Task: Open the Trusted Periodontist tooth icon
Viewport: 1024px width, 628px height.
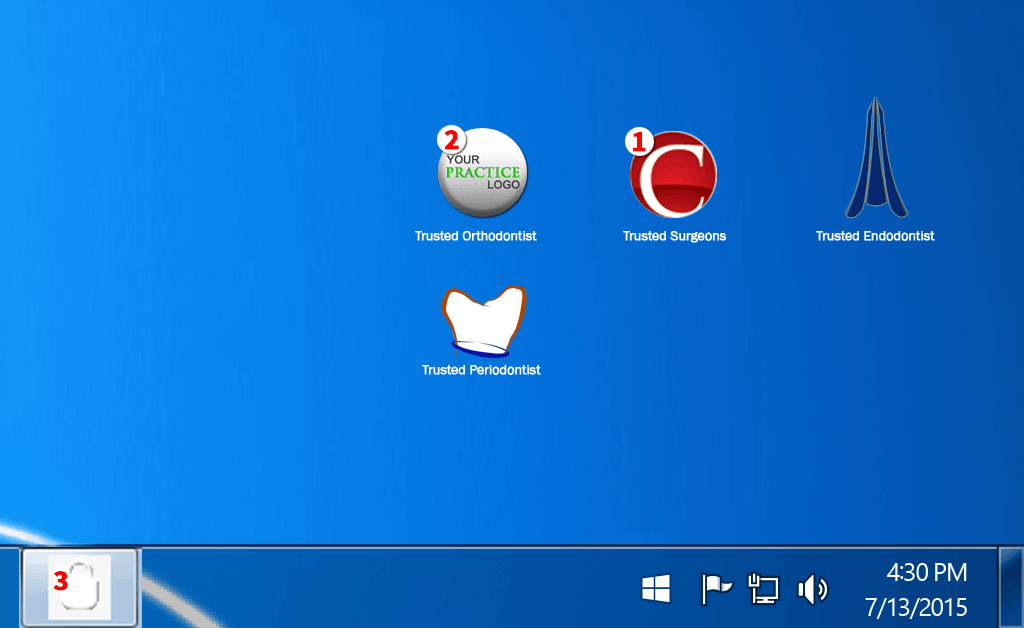Action: coord(484,322)
